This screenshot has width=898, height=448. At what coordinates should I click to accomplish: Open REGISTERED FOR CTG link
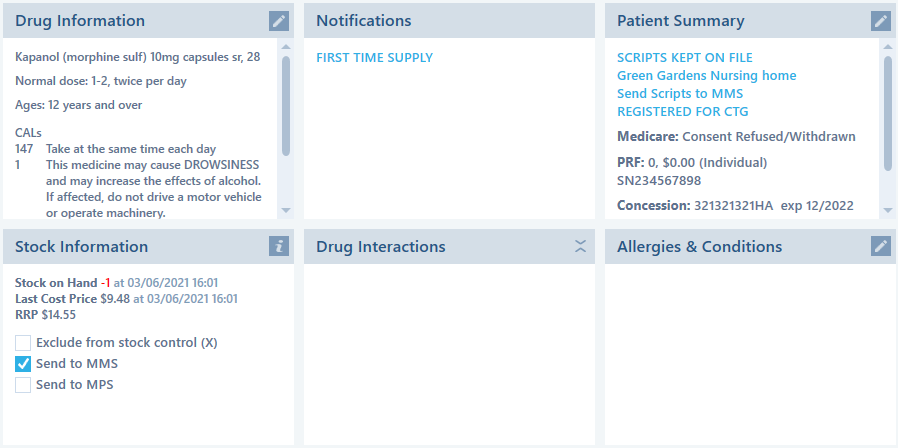[682, 112]
